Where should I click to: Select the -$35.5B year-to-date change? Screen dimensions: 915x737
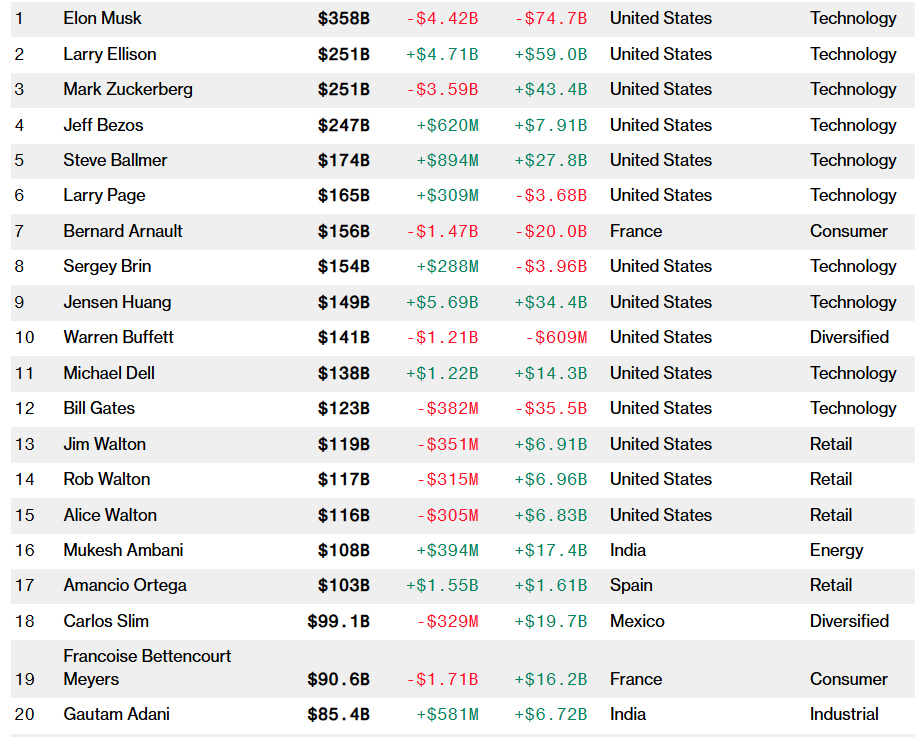coord(551,408)
